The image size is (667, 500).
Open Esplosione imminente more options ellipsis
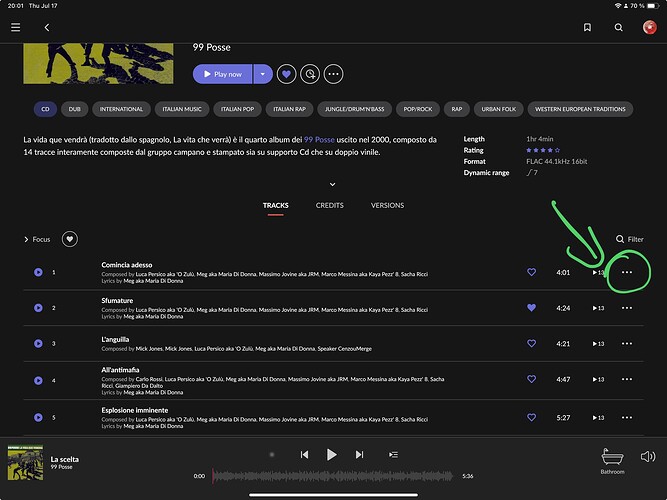[x=627, y=417]
